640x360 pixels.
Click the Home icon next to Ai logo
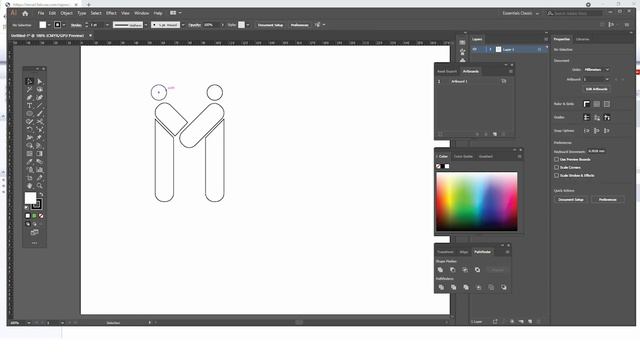click(x=25, y=13)
